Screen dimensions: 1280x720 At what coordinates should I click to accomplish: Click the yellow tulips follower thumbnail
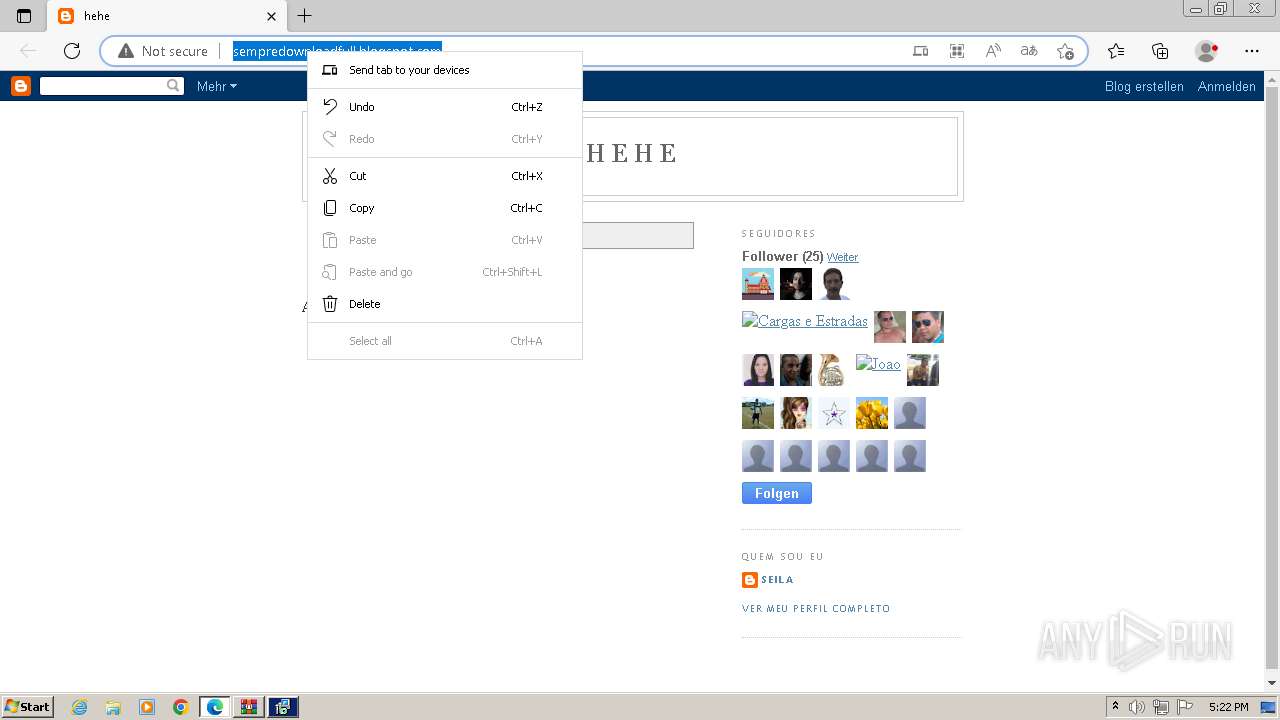point(872,413)
